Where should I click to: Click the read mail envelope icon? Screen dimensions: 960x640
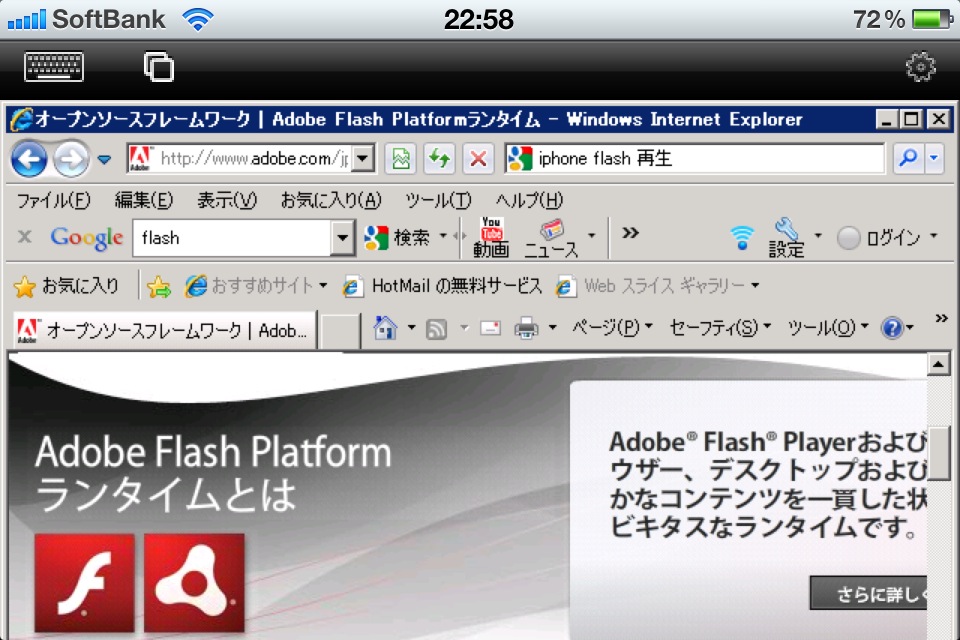pos(490,329)
